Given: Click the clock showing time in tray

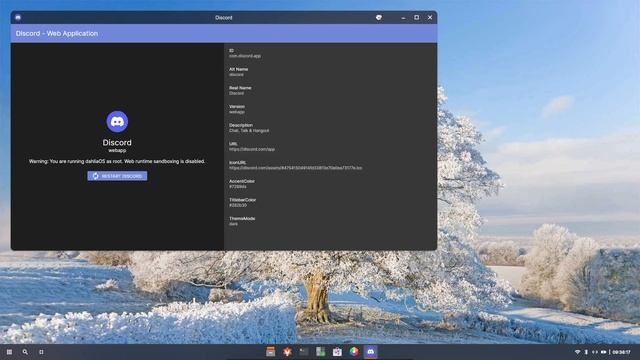Looking at the screenshot, I should (621, 352).
